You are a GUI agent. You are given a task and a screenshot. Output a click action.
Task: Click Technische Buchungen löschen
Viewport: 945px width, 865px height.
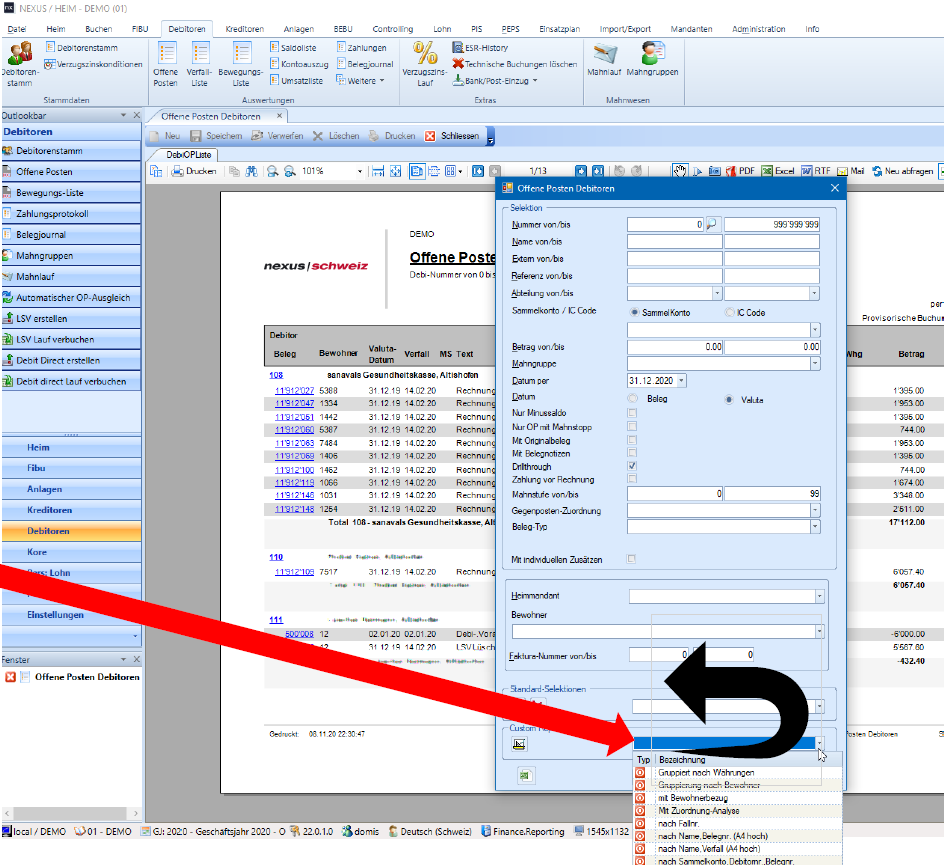tap(515, 64)
